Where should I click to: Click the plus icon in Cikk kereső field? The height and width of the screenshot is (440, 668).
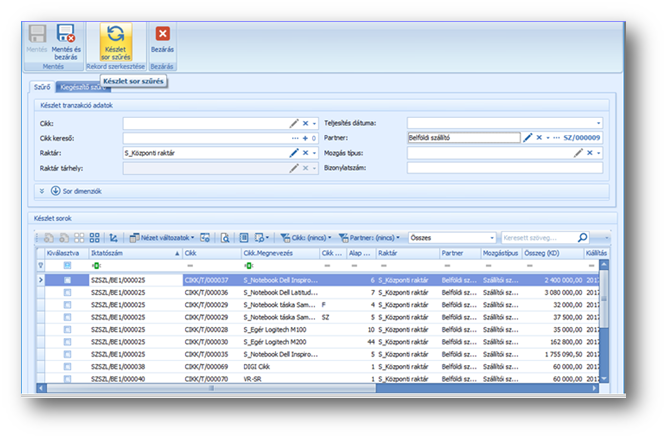point(305,137)
